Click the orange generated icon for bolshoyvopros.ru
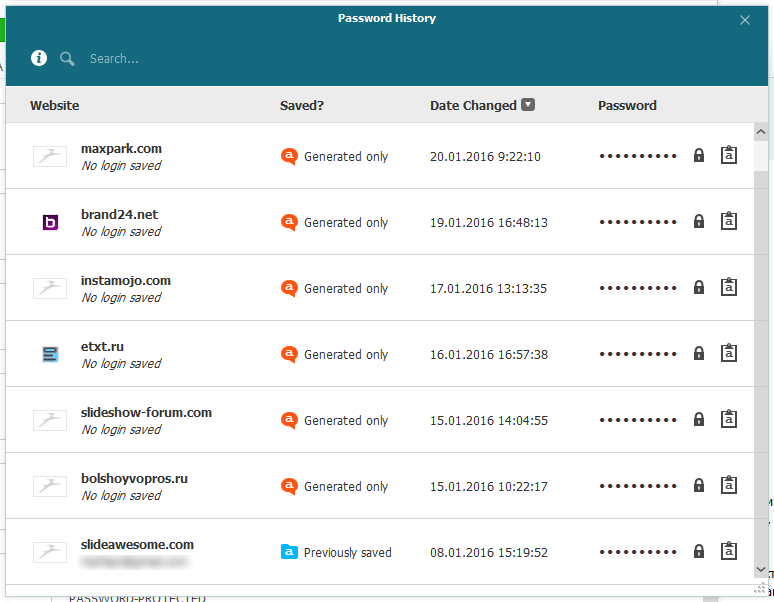The height and width of the screenshot is (602, 774). tap(289, 486)
